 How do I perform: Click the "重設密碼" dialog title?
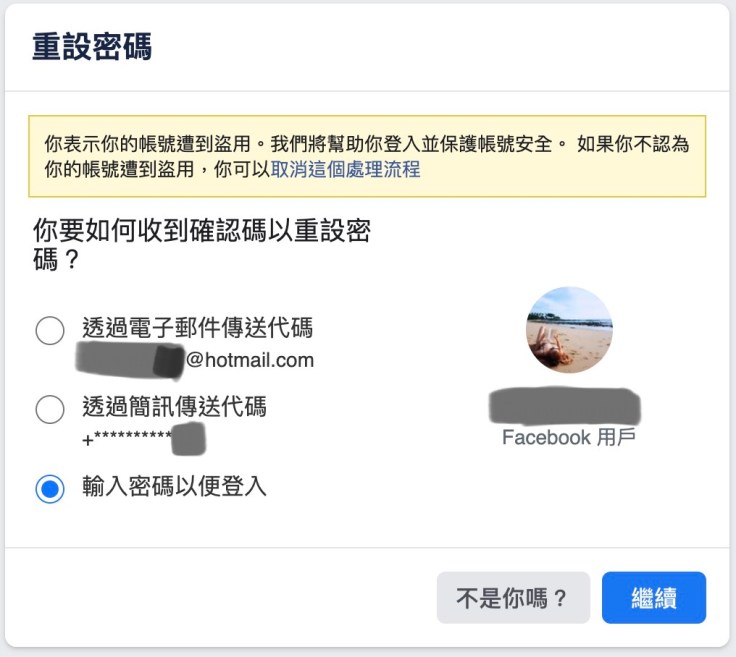[92, 47]
